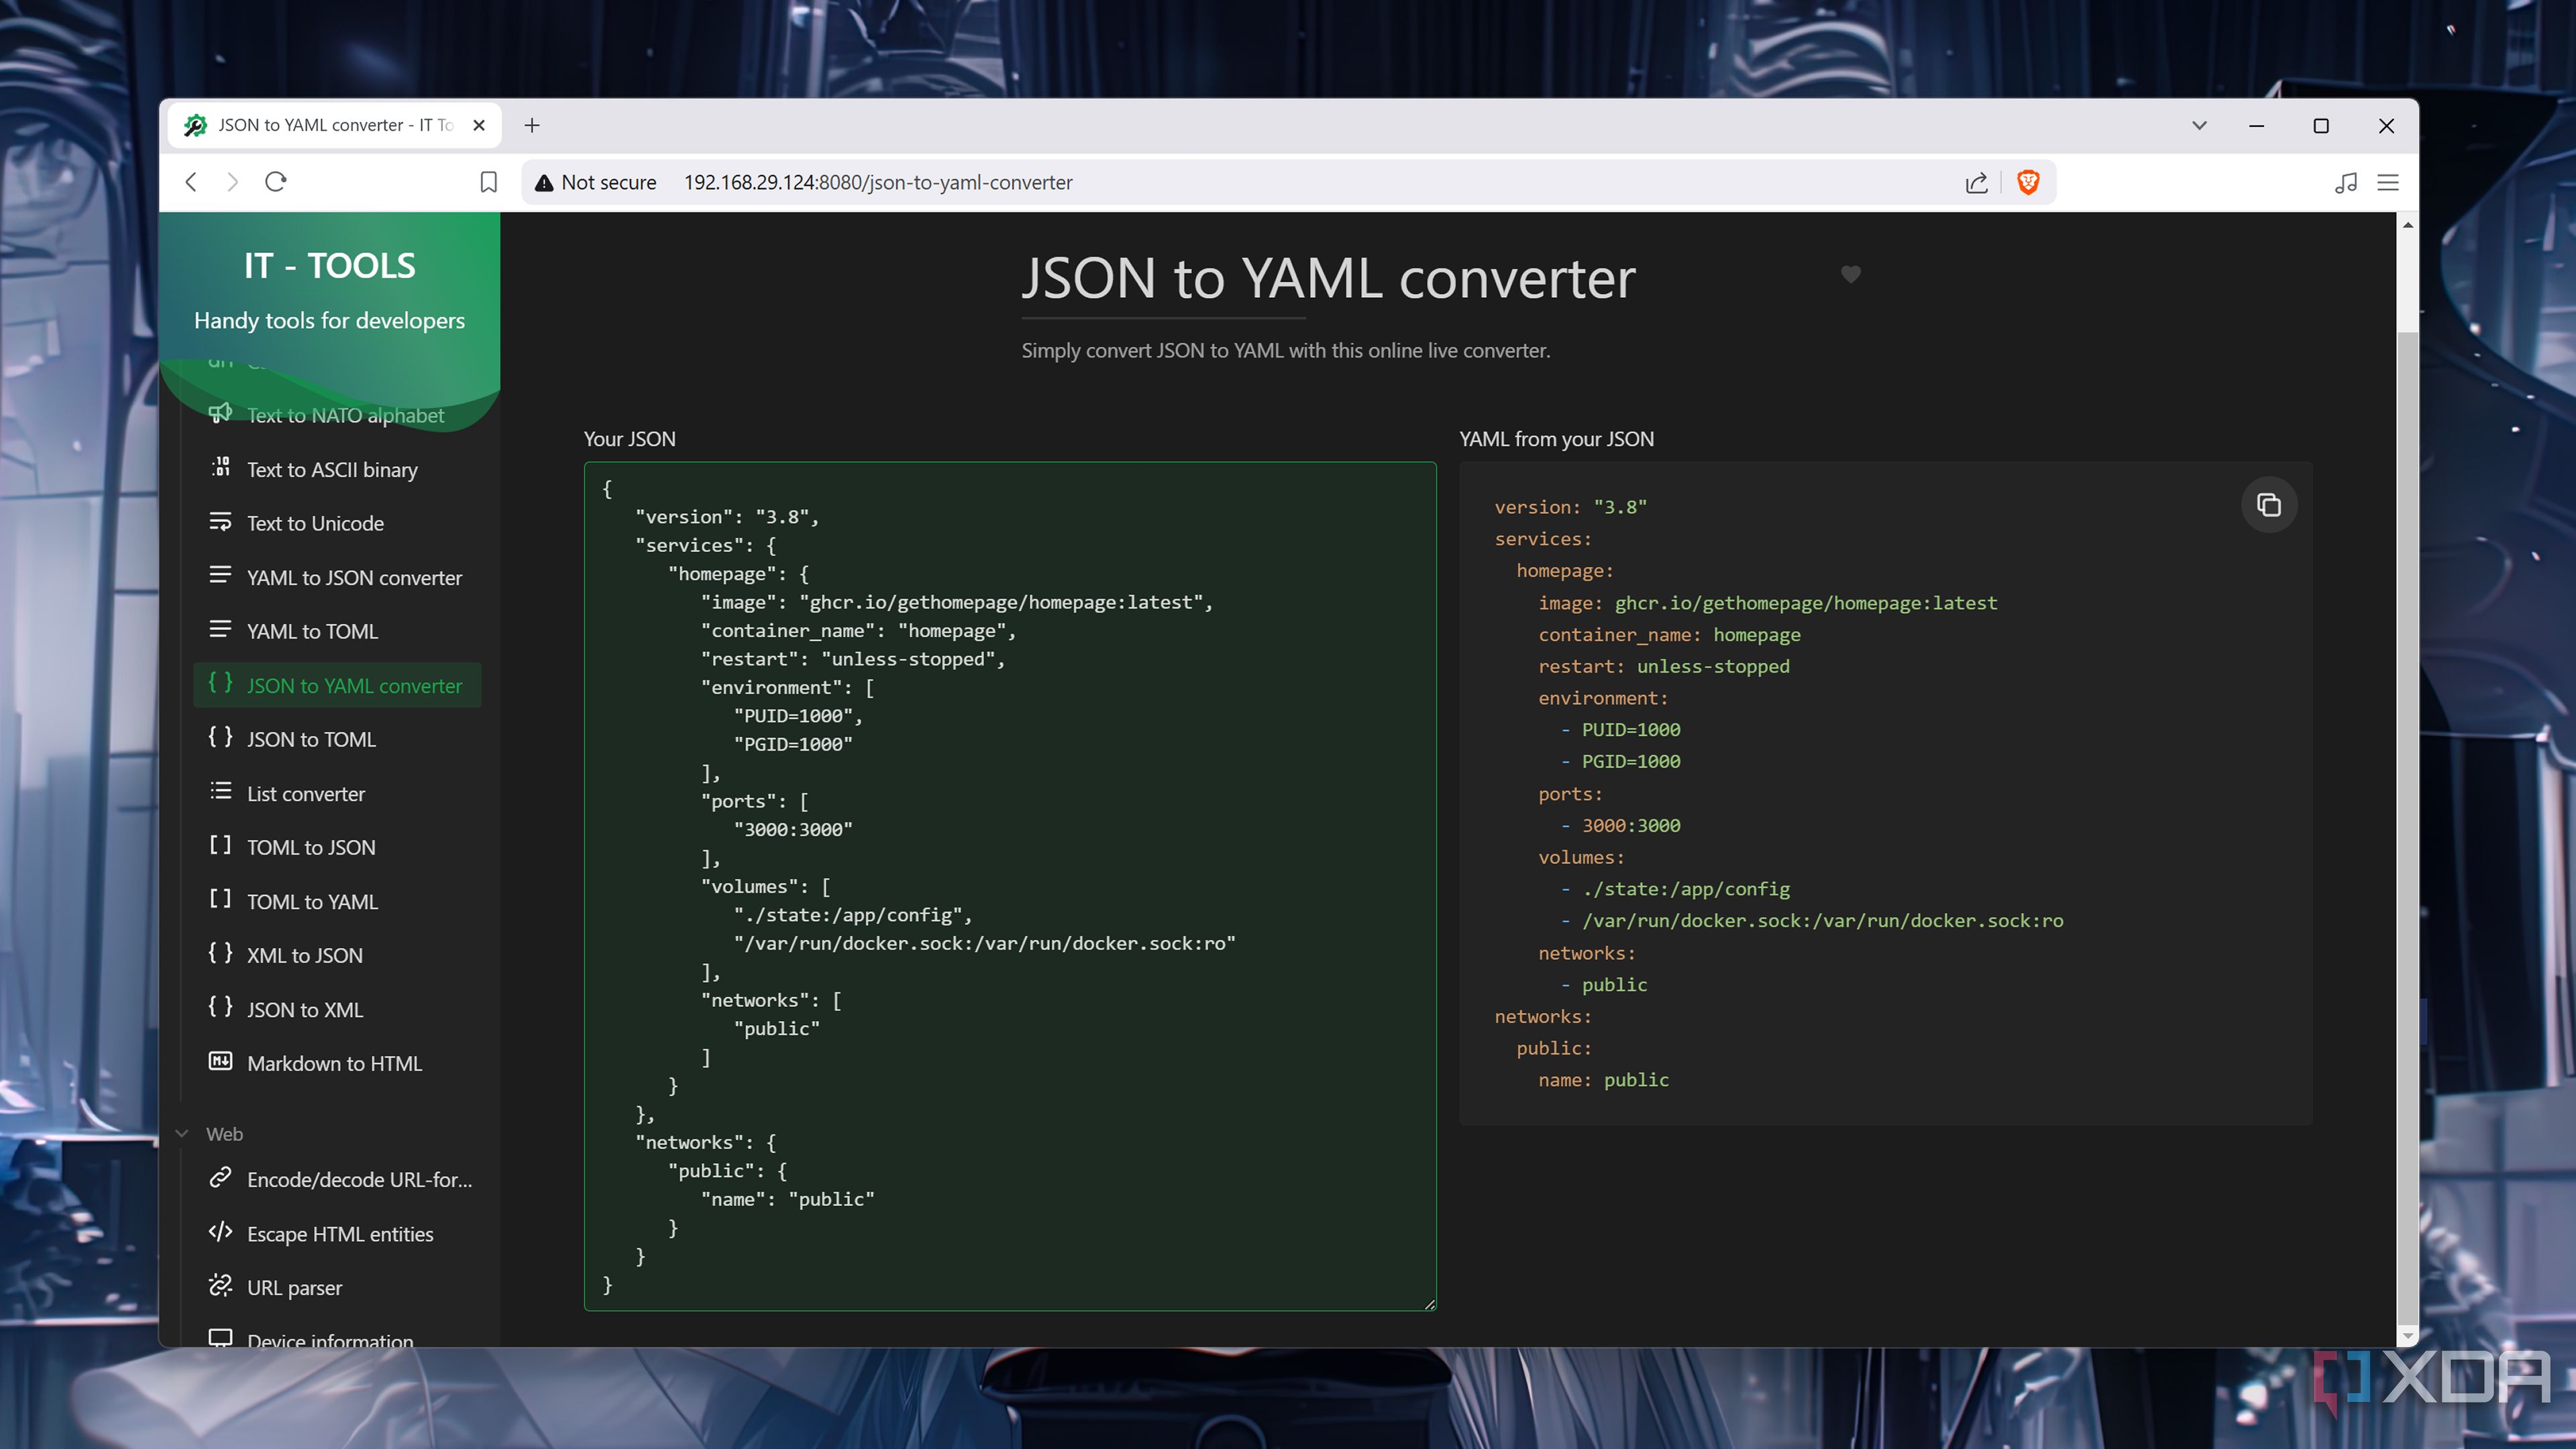
Task: Open Brave hamburger menu
Action: tap(2387, 182)
